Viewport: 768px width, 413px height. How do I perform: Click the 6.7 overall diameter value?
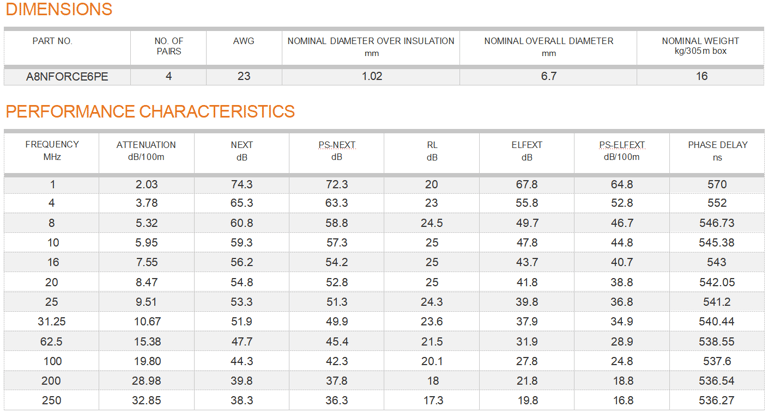[x=548, y=76]
